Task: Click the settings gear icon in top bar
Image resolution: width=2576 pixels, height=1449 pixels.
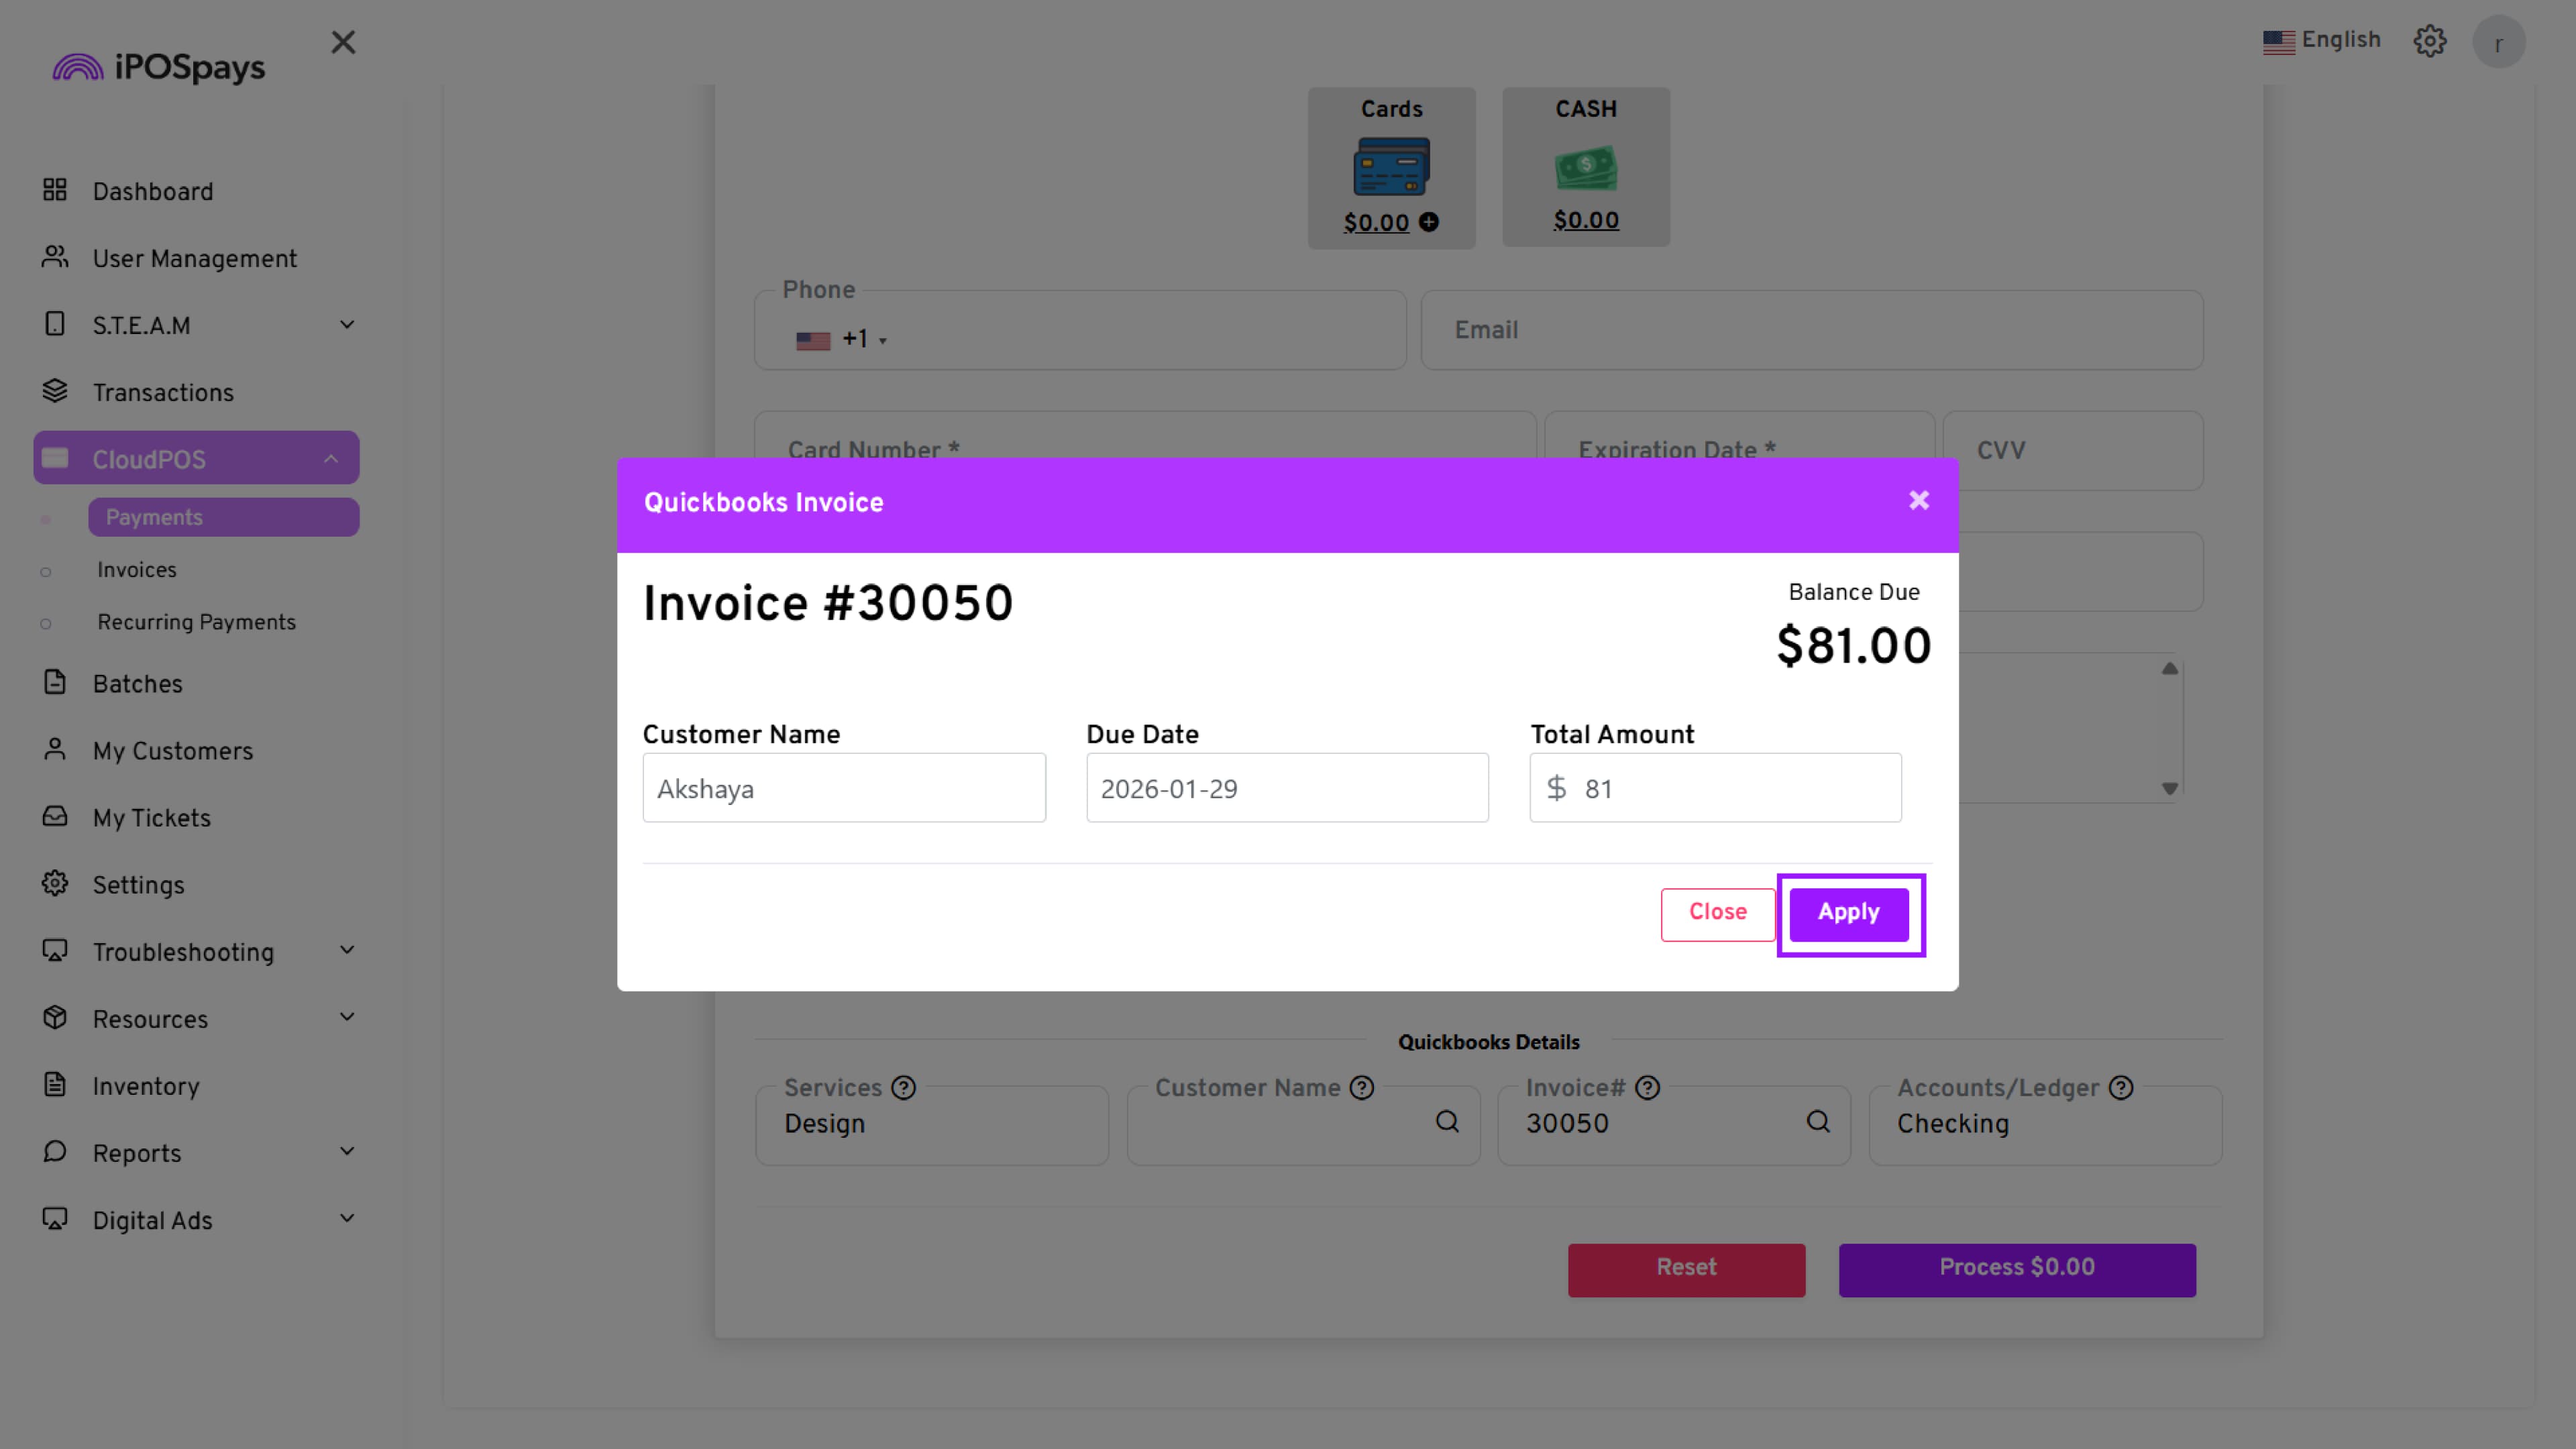Action: point(2429,42)
